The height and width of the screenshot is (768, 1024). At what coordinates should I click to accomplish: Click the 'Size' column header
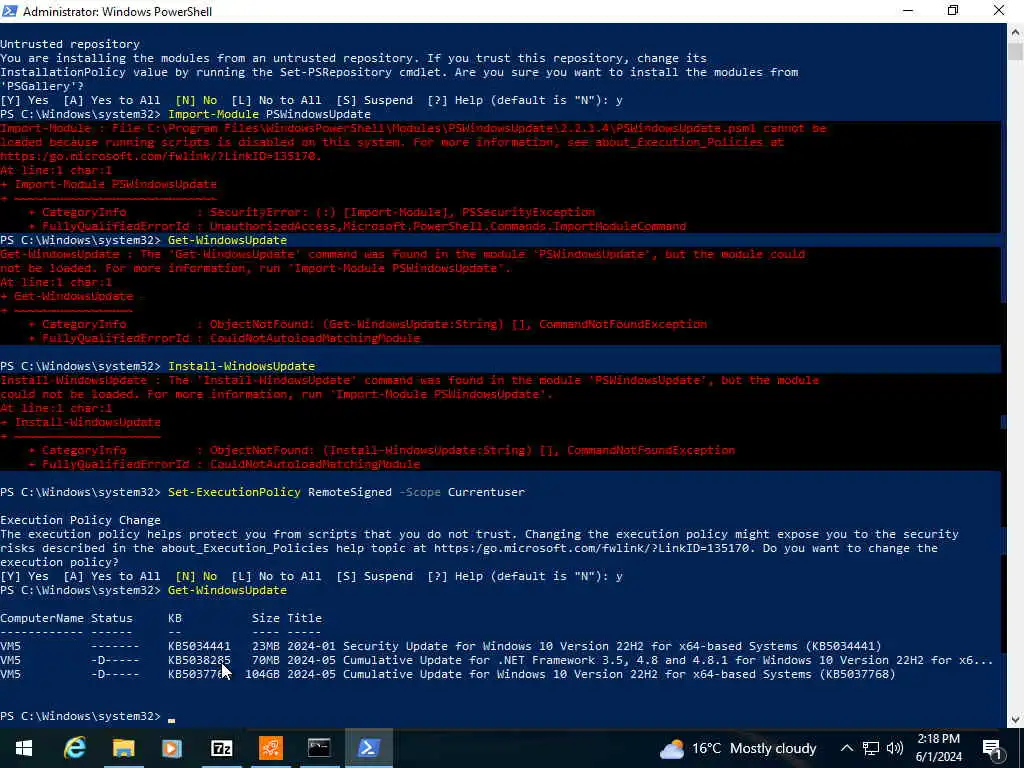point(266,618)
